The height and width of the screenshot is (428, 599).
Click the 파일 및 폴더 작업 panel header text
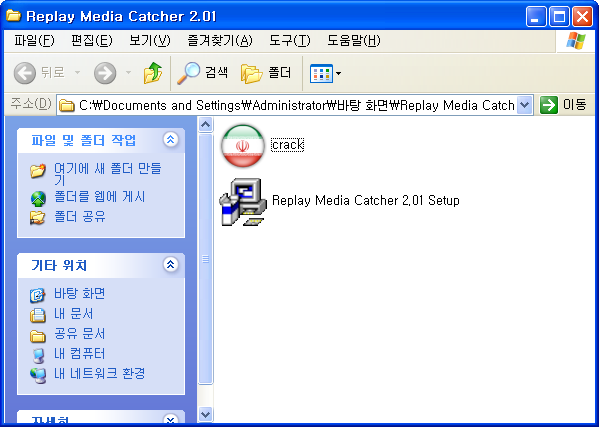(x=83, y=140)
